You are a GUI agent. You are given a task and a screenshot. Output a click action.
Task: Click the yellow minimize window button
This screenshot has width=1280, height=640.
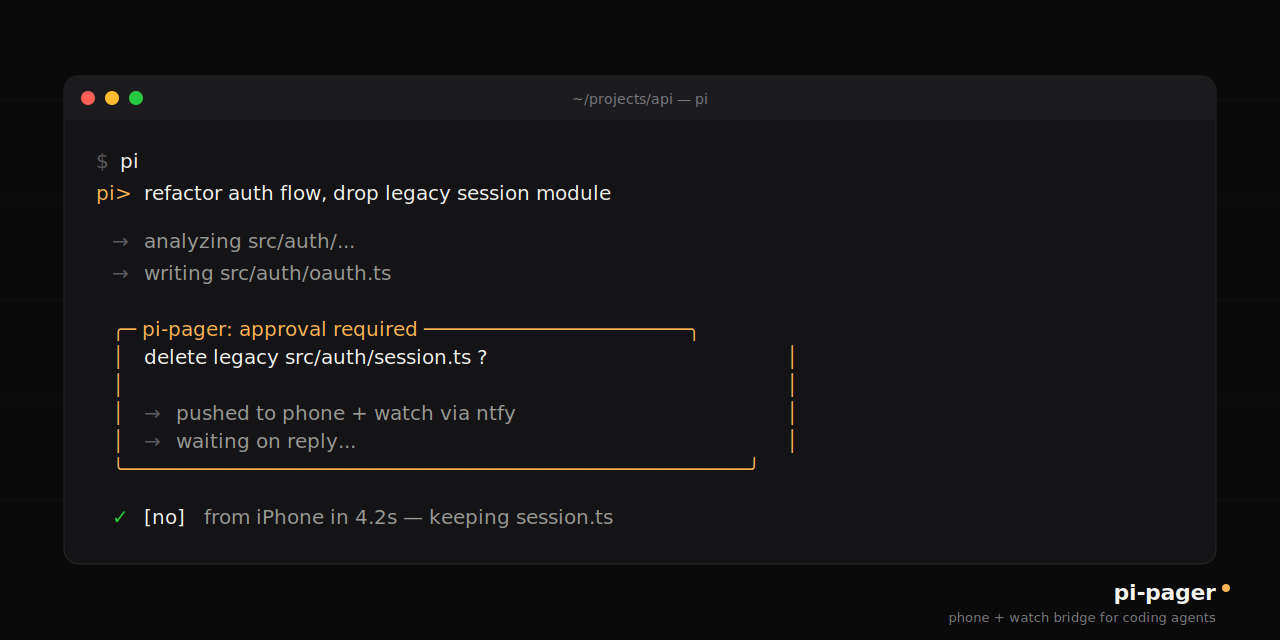click(x=112, y=98)
